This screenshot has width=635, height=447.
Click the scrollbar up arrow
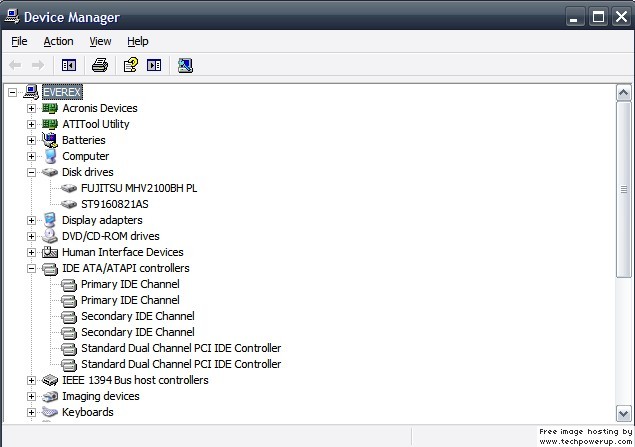click(623, 93)
